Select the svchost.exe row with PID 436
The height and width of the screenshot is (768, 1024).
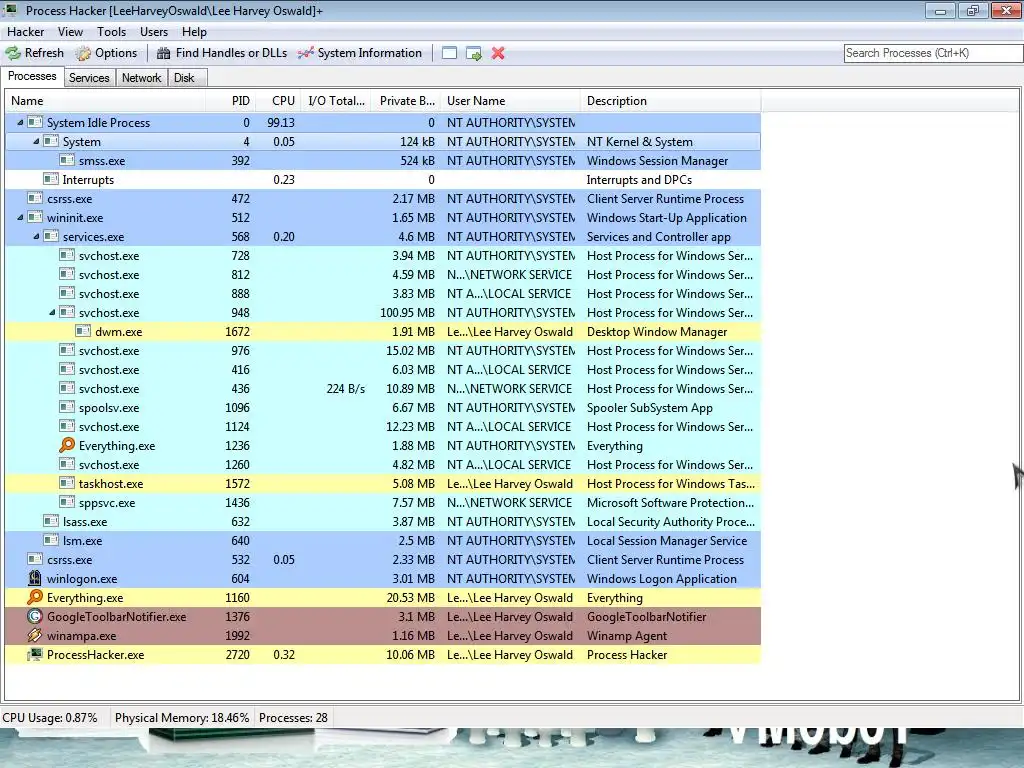point(383,388)
